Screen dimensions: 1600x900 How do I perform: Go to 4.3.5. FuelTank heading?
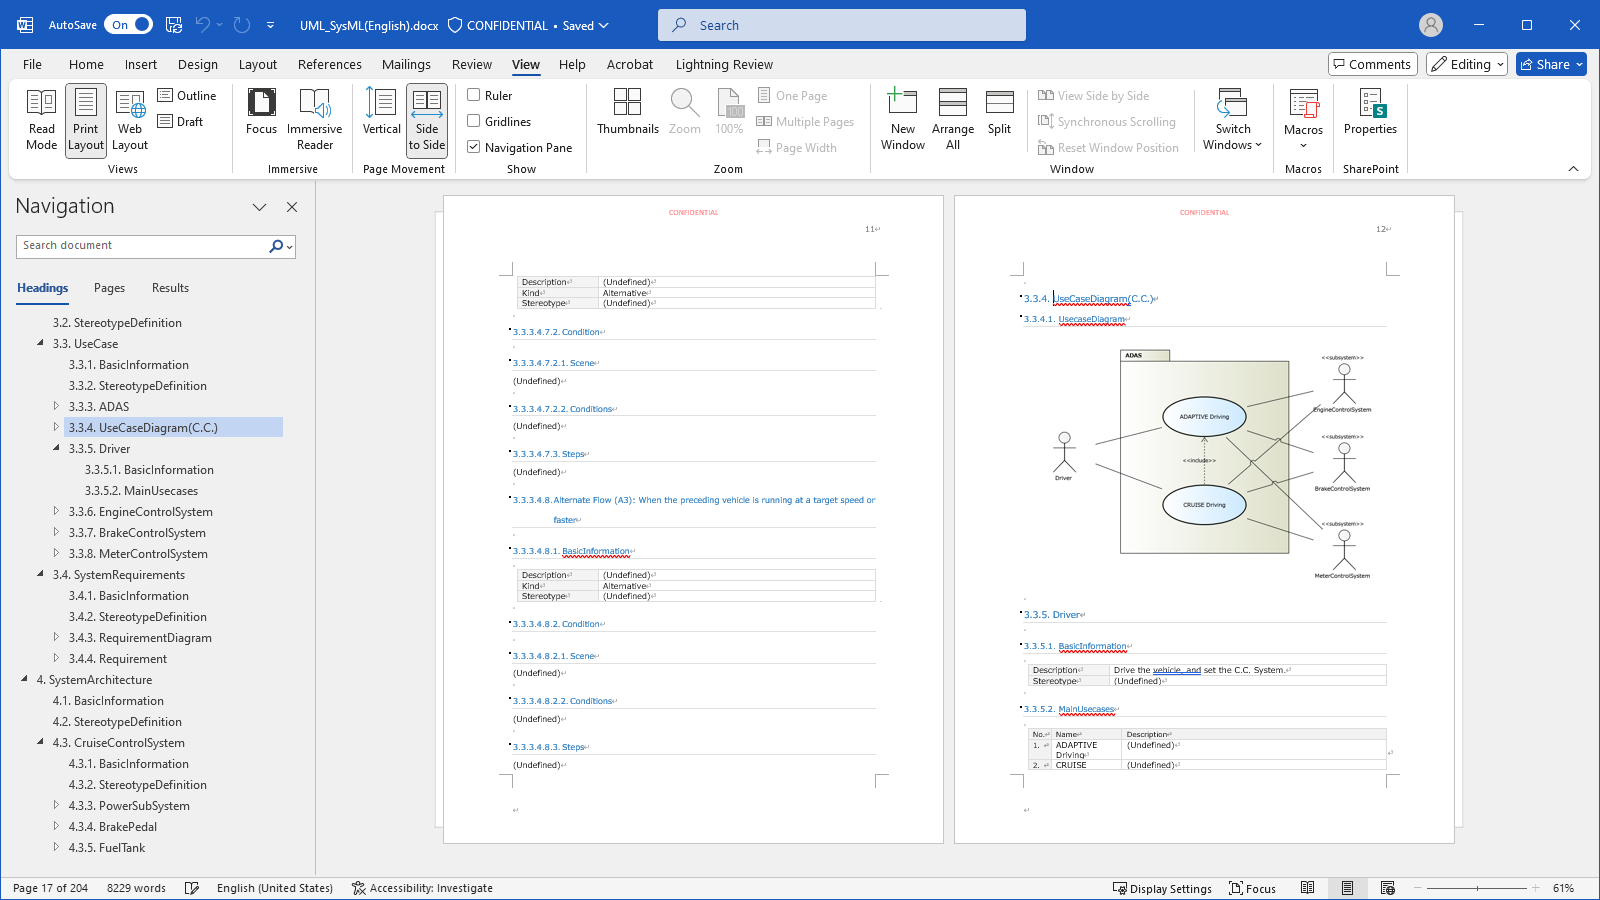[x=107, y=848]
